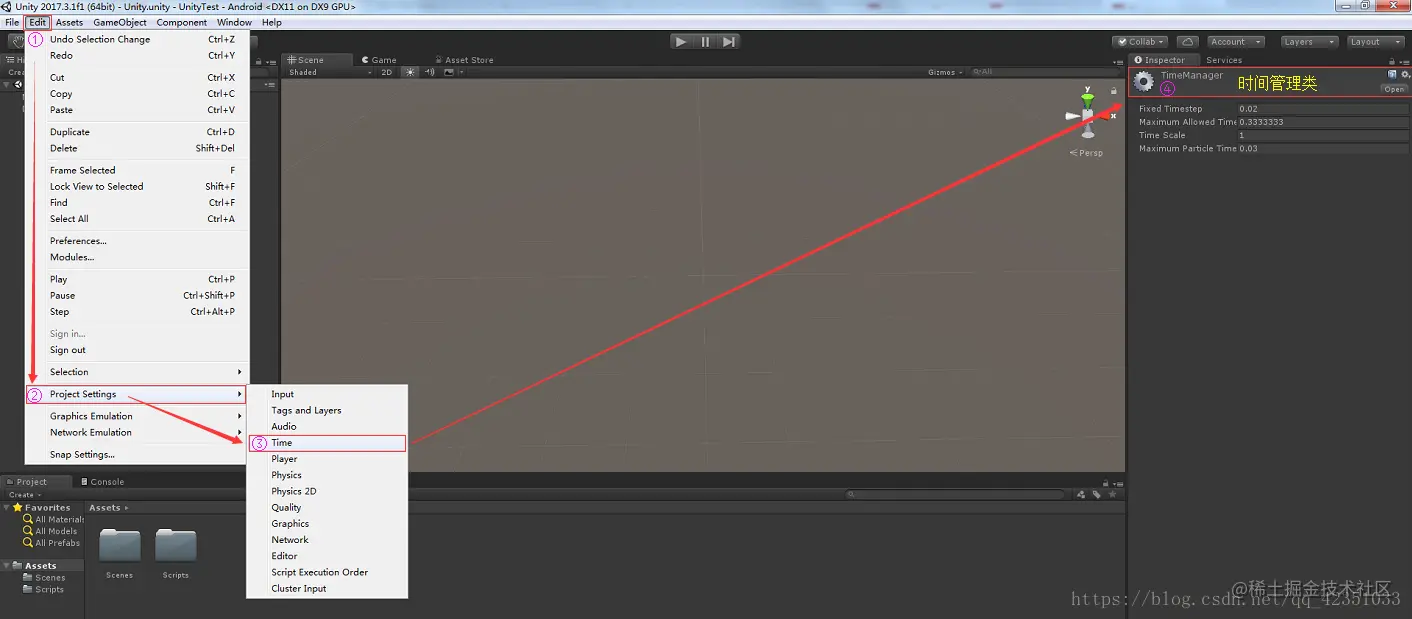Open the Collab dropdown
1412x619 pixels.
point(1141,42)
